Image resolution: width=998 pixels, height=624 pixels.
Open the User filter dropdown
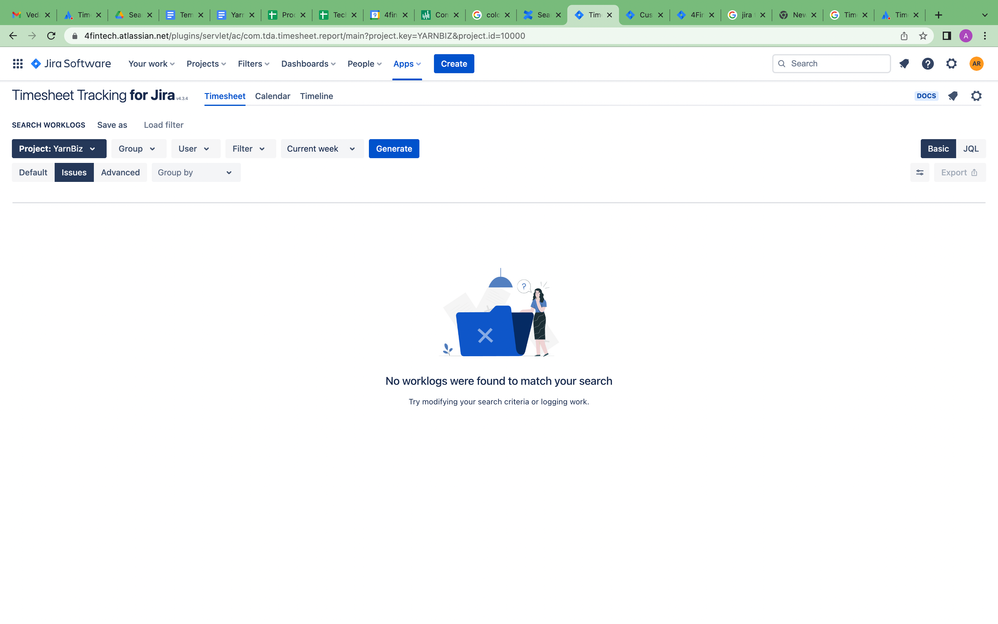[x=195, y=149]
